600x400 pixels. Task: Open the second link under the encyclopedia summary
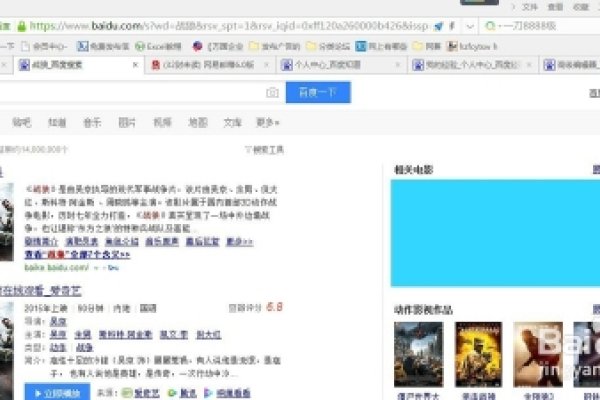coord(82,242)
